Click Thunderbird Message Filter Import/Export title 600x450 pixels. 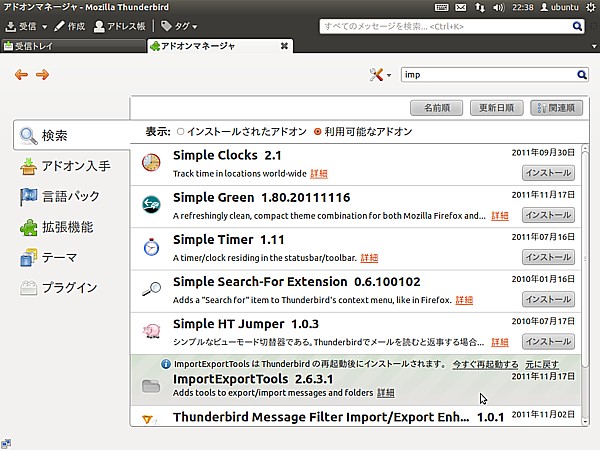coord(321,417)
